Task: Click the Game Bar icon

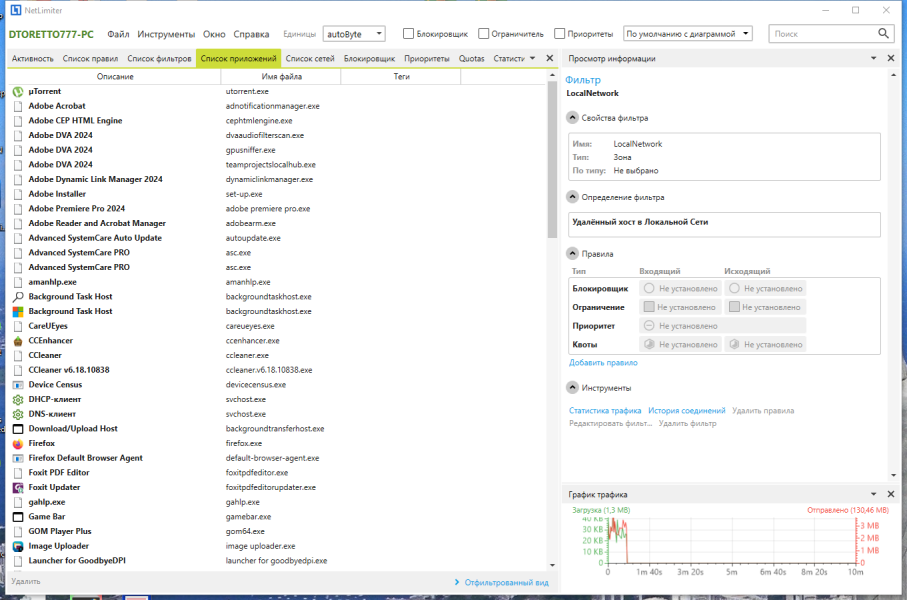Action: (18, 517)
